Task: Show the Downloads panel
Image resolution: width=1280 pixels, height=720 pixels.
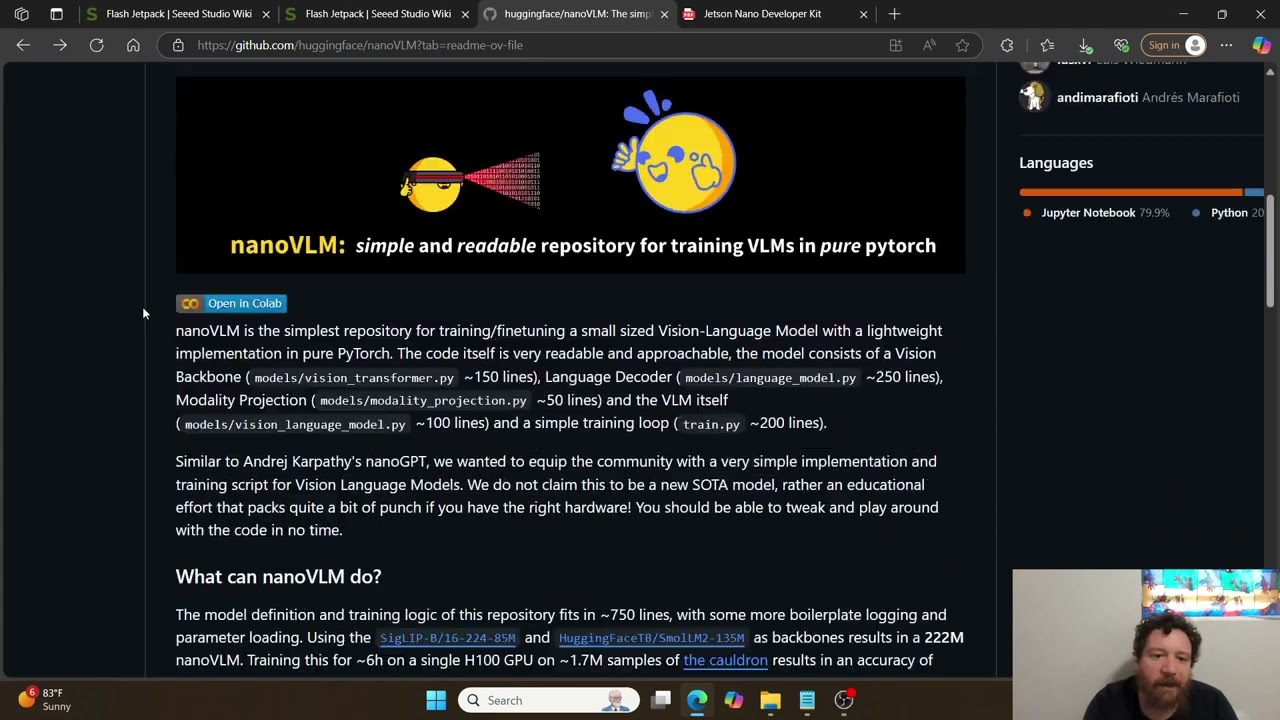Action: 1085,45
